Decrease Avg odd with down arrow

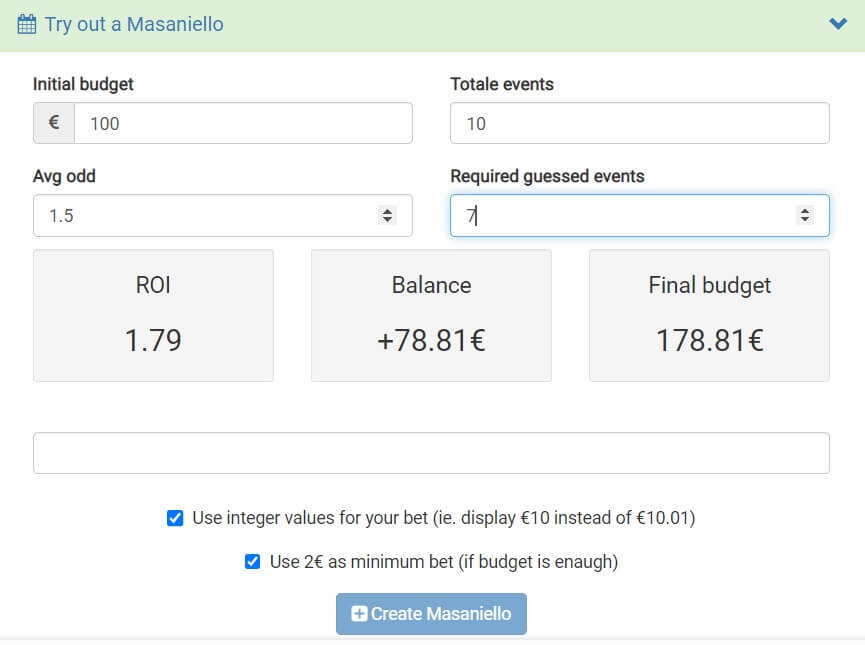point(387,220)
